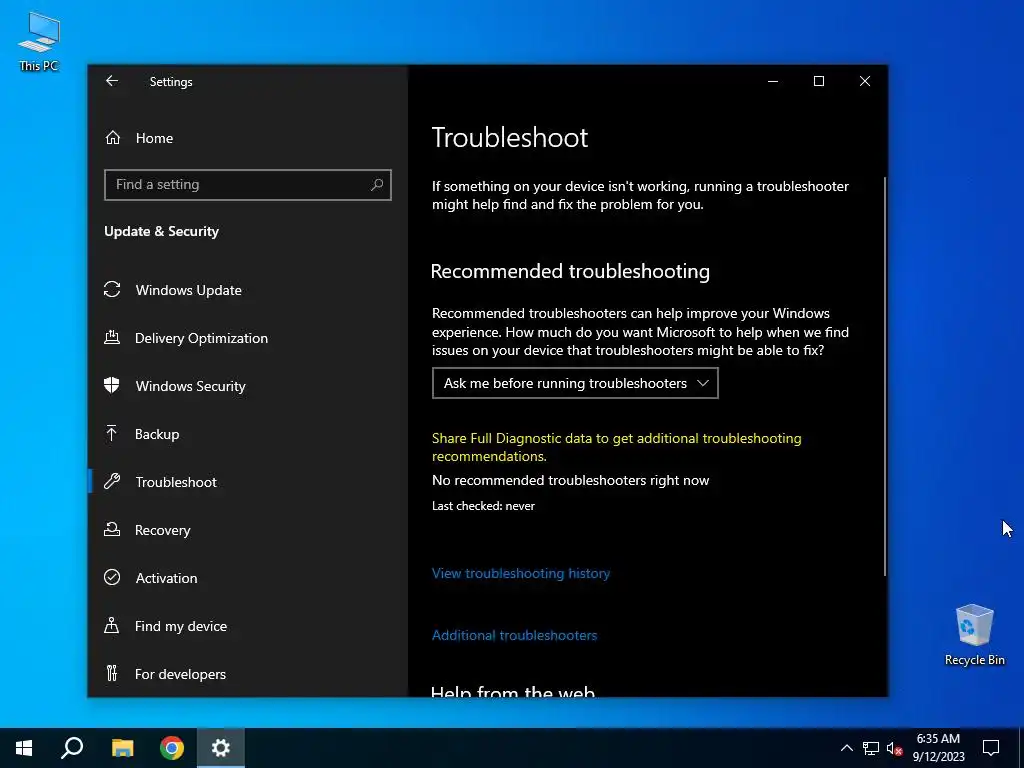Close the Settings window

(865, 81)
